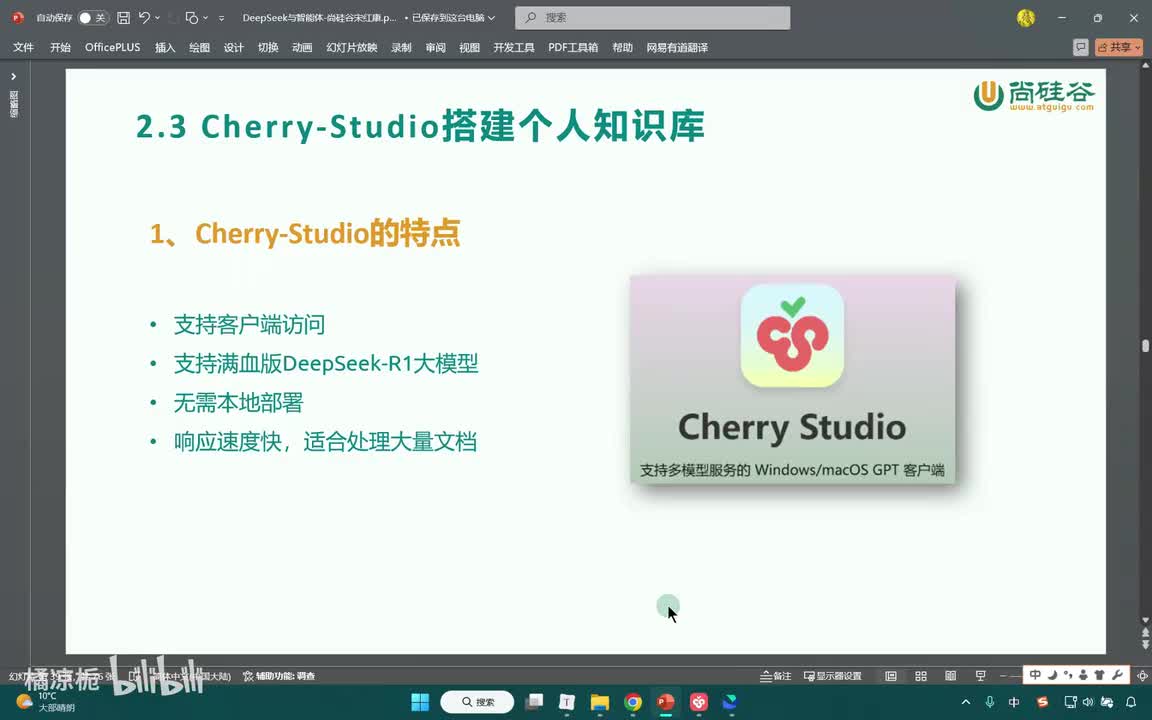Viewport: 1152px width, 720px height.
Task: Switch to the 视图 tab
Action: coord(469,47)
